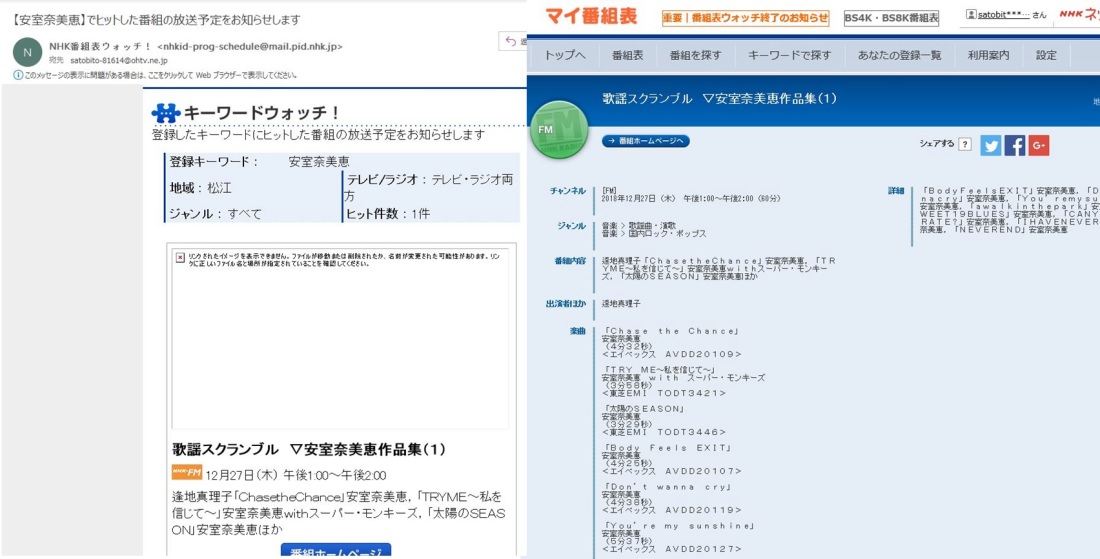Image resolution: width=1100 pixels, height=559 pixels.
Task: Click the song title「You're my sunshine」
Action: pos(681,525)
